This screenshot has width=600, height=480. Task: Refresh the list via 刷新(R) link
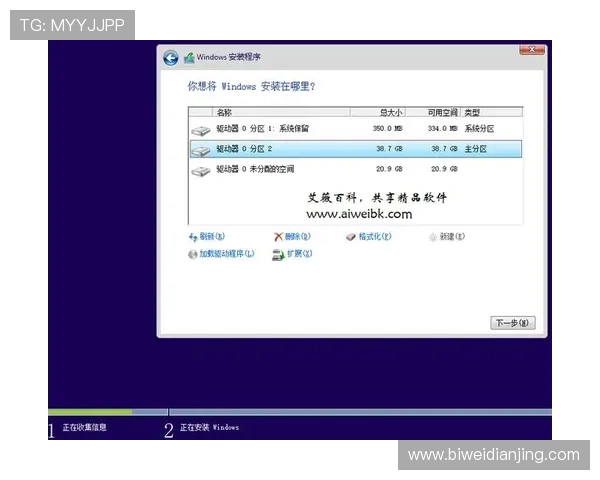click(212, 237)
